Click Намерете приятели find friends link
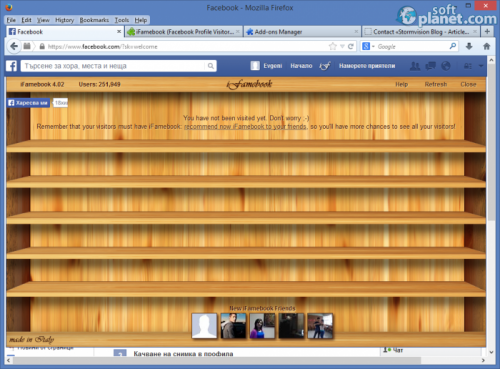This screenshot has height=369, width=500. 367,66
